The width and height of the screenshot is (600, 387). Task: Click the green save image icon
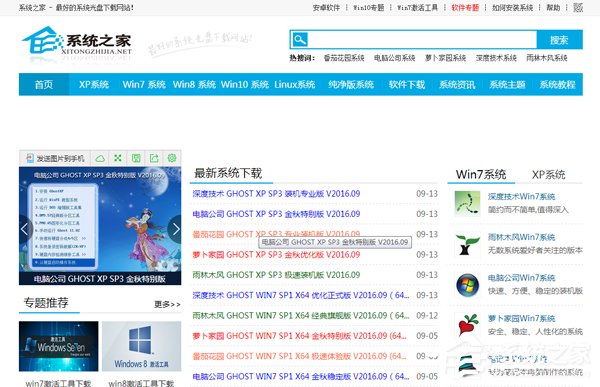pos(136,158)
